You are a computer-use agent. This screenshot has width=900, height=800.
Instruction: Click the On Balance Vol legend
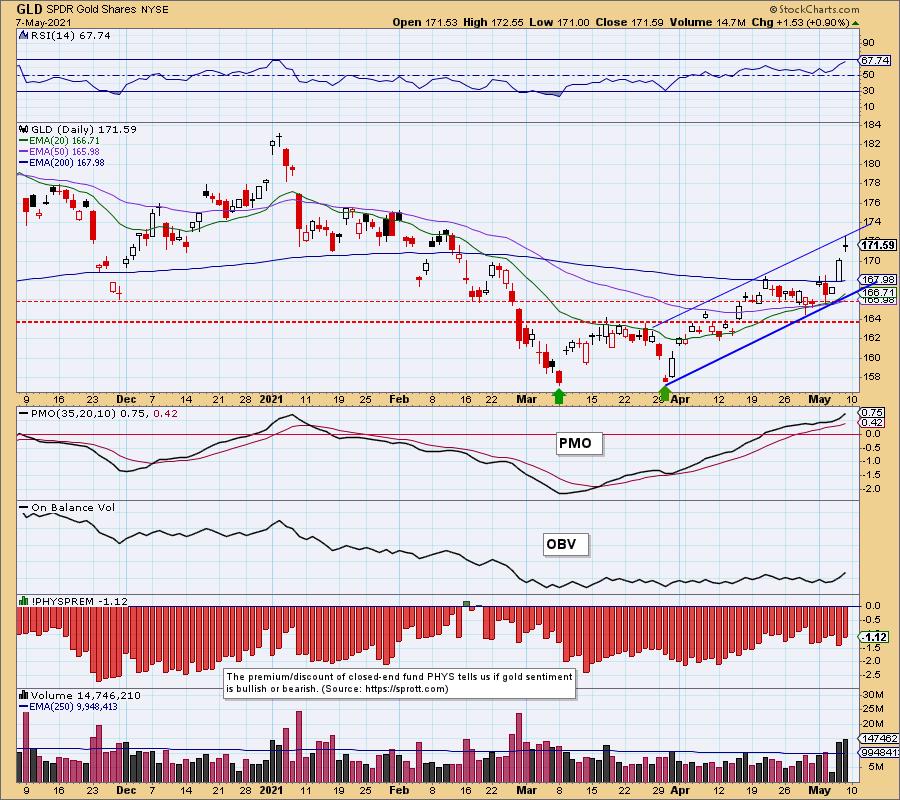coord(67,508)
